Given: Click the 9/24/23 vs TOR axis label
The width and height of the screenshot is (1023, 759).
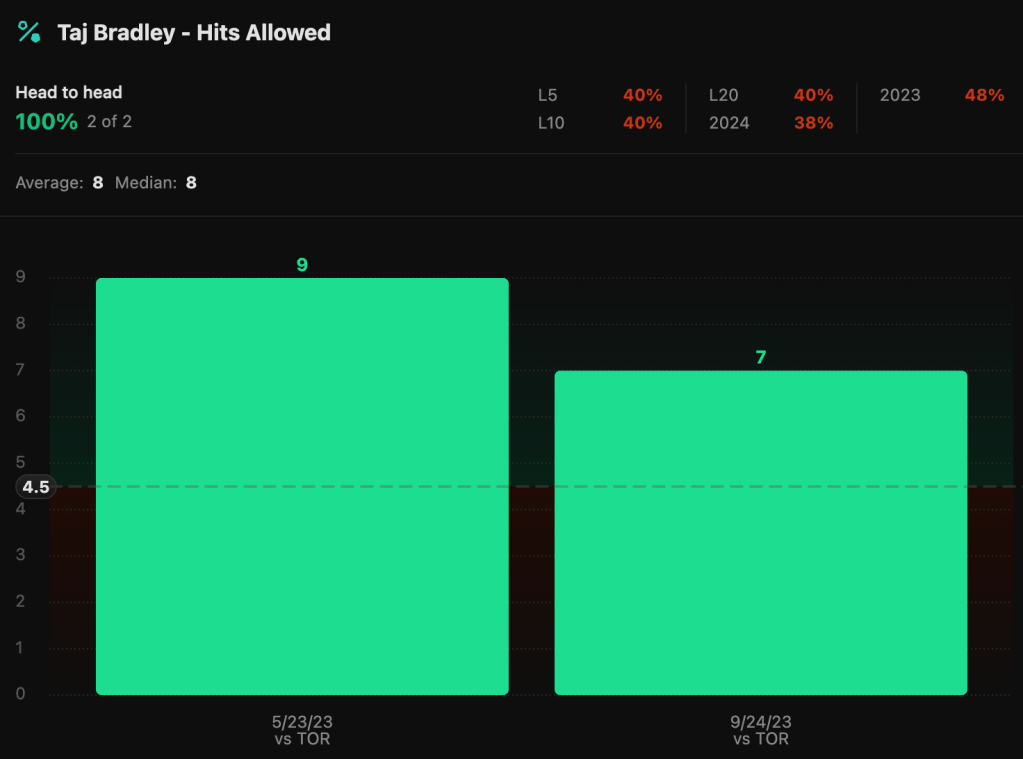Looking at the screenshot, I should click(760, 729).
